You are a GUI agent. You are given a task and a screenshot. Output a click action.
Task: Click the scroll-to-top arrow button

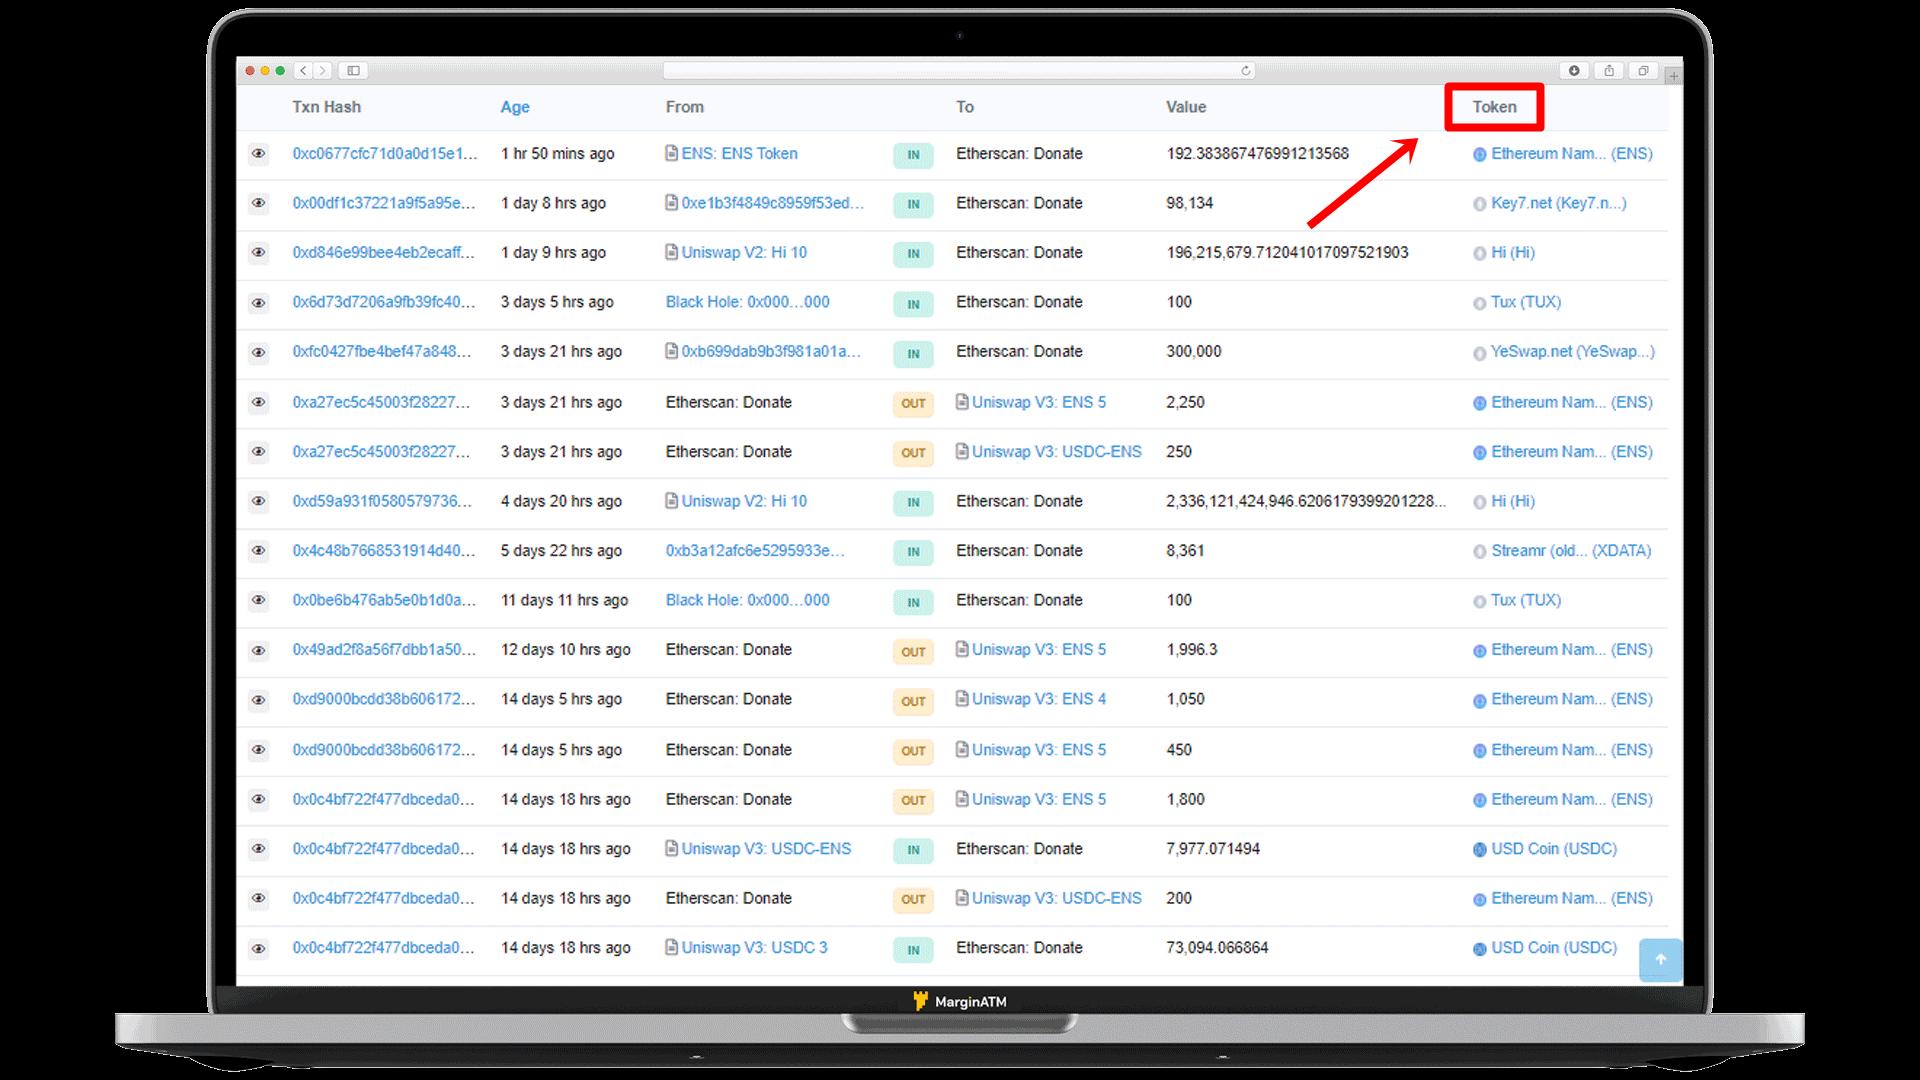click(x=1661, y=960)
